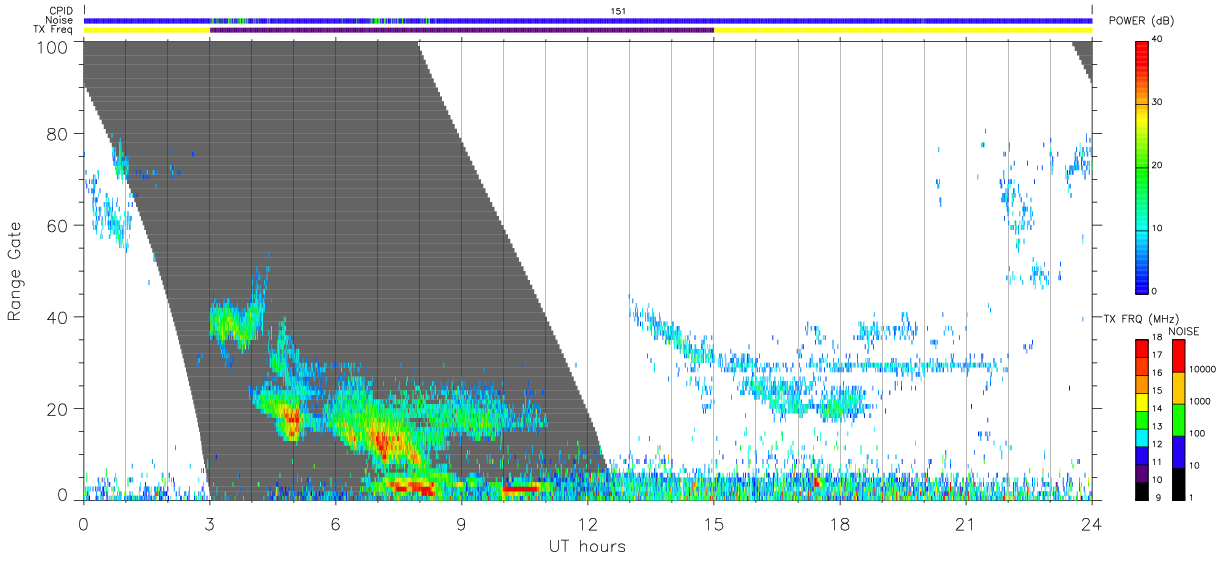Screen dimensions: 1228x567
Task: Click the UT hours x-axis title
Action: 588,546
